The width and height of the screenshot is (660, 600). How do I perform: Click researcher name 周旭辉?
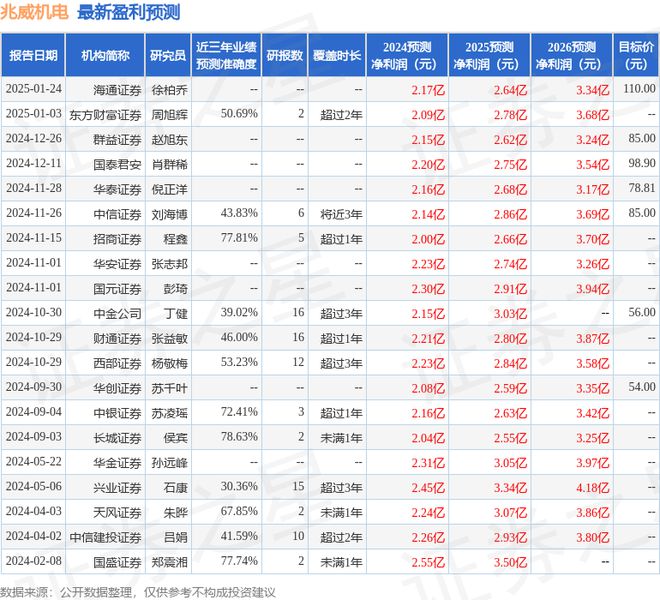click(x=169, y=115)
